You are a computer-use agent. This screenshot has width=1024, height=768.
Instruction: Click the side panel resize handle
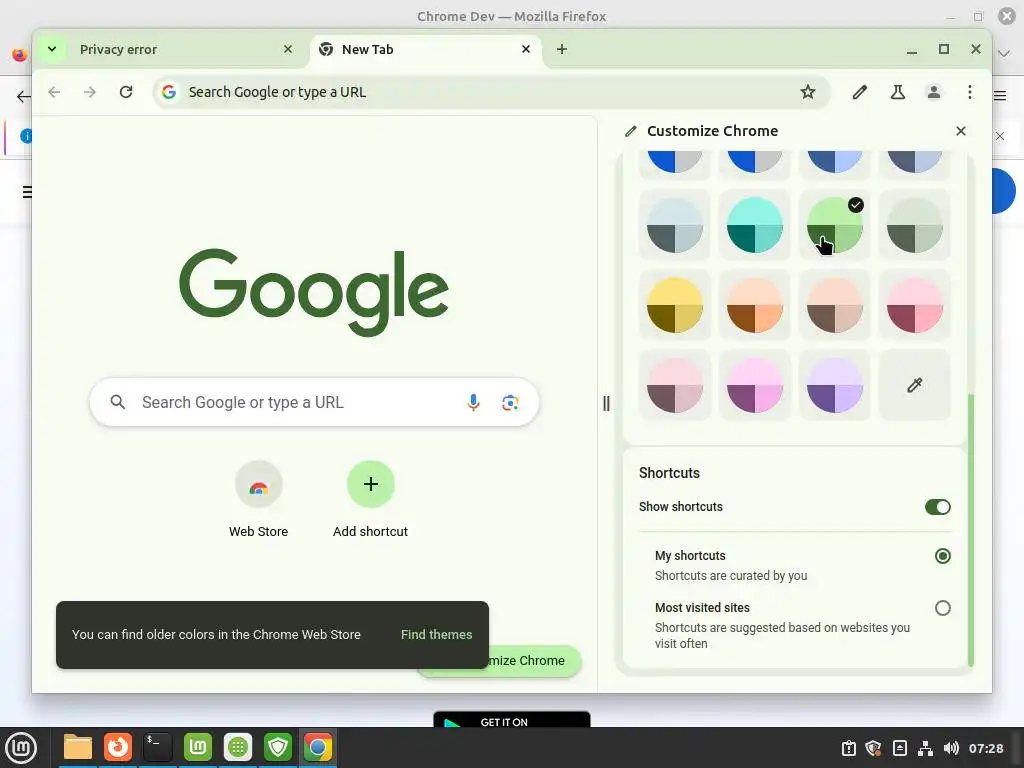(606, 404)
